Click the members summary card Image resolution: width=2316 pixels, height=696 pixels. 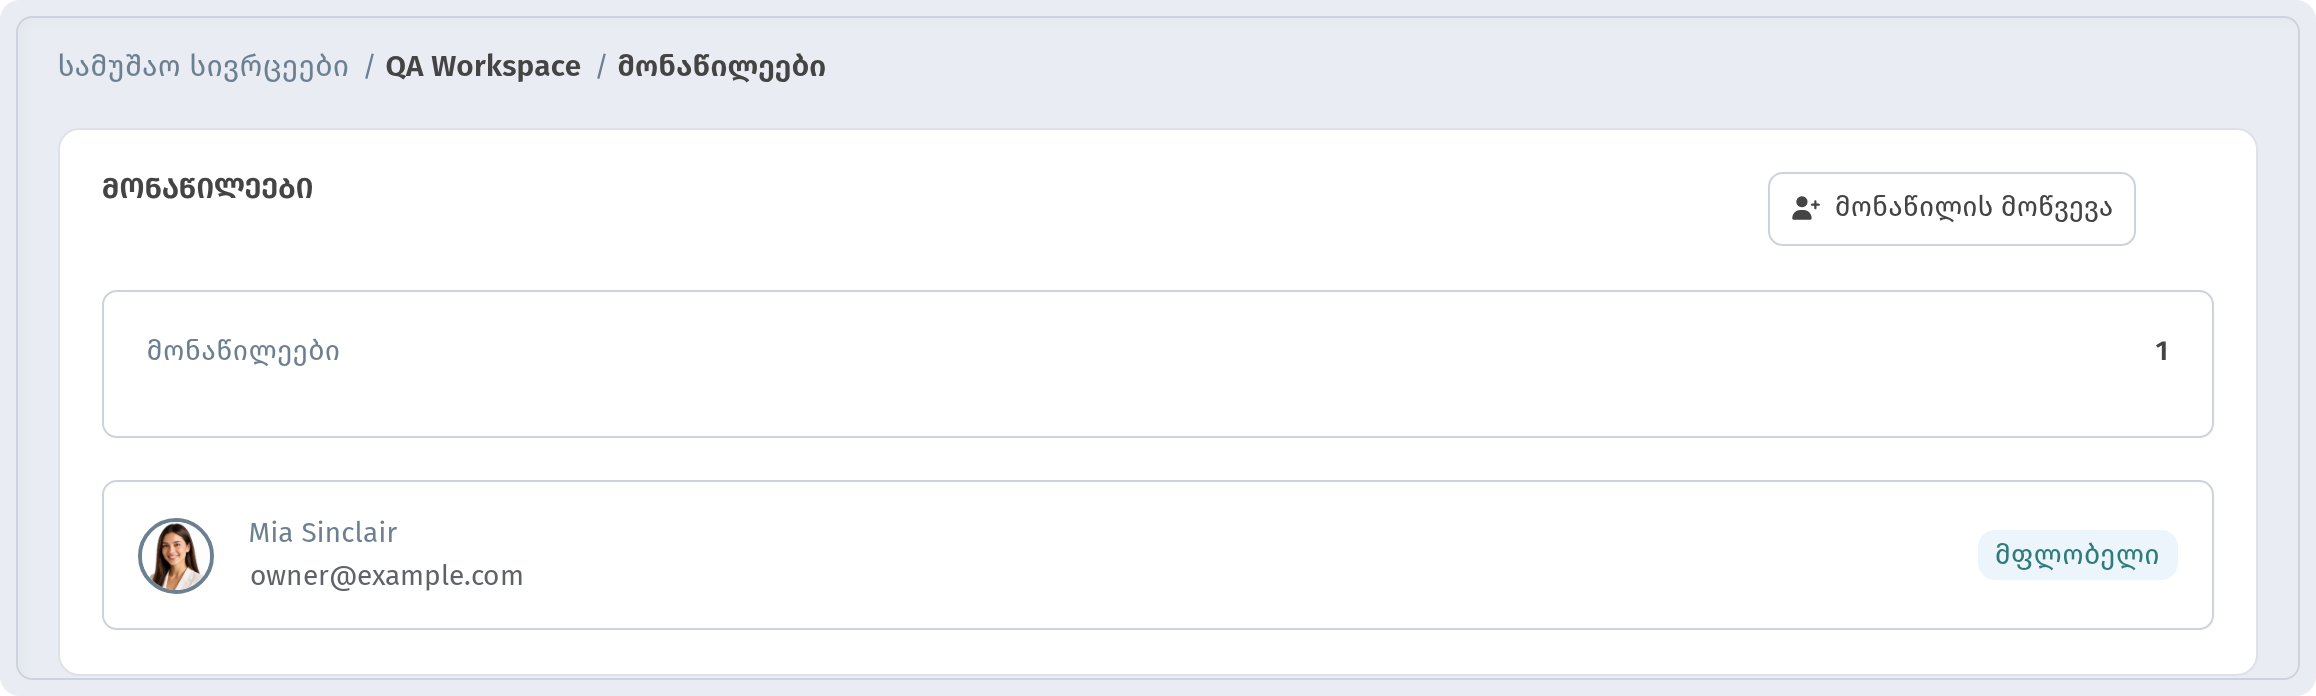[1157, 364]
